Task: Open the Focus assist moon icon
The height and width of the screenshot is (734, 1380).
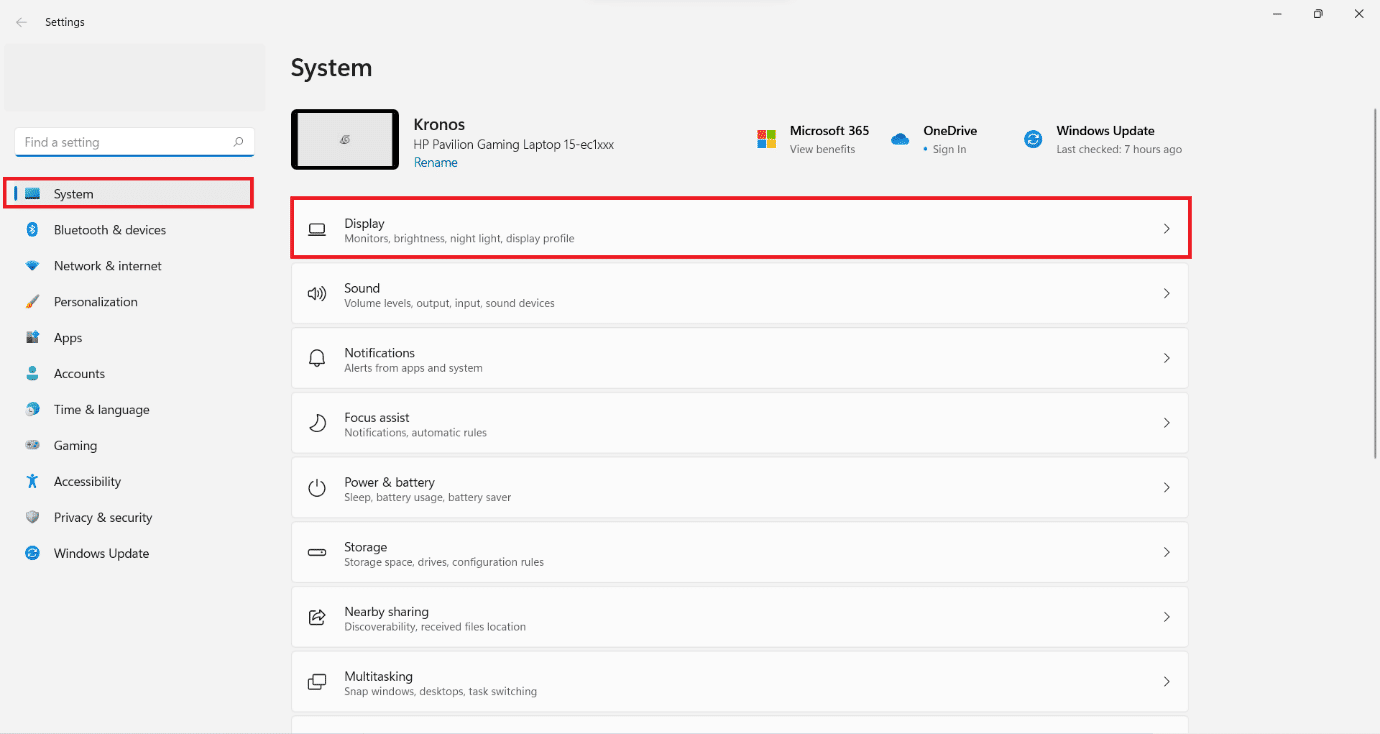Action: tap(316, 423)
